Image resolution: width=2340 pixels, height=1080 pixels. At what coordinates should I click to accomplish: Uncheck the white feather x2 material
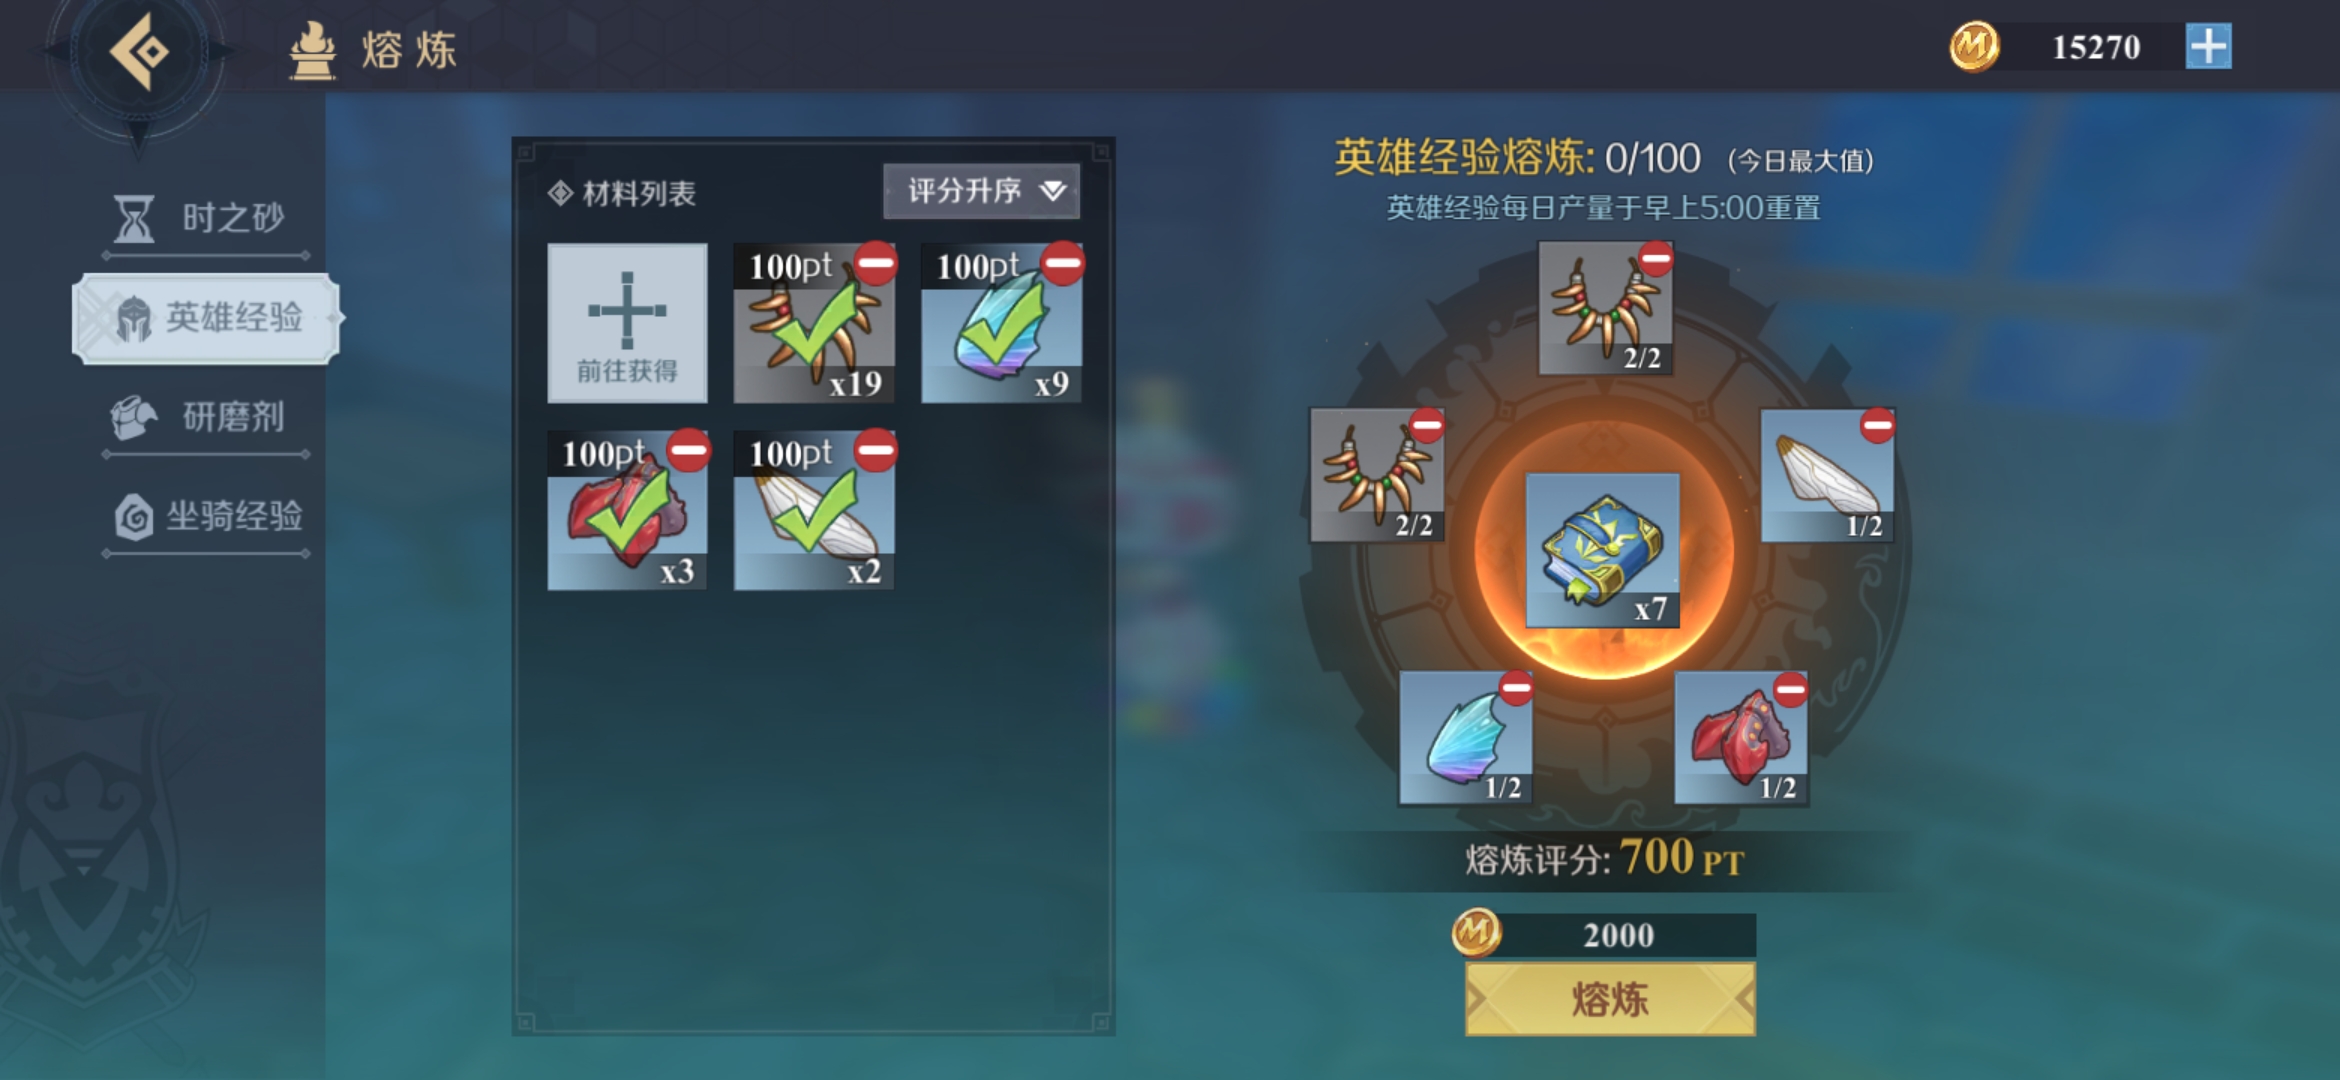point(814,510)
